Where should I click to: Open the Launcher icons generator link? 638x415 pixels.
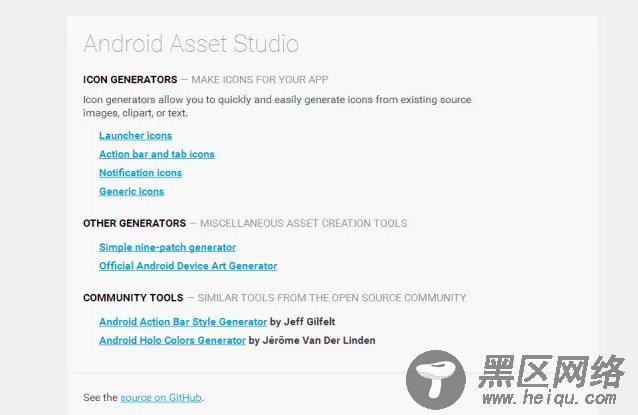[135, 135]
